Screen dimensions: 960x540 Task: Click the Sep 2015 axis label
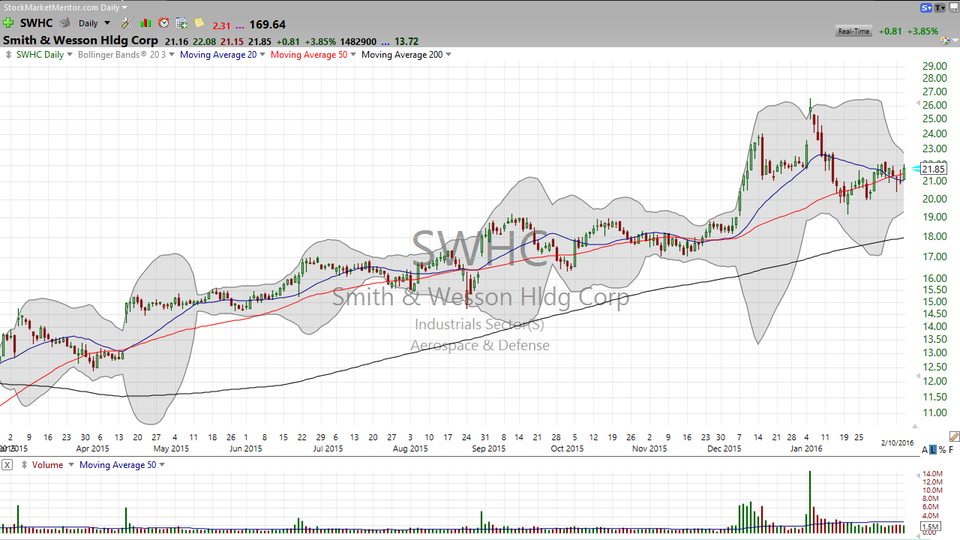tap(489, 449)
